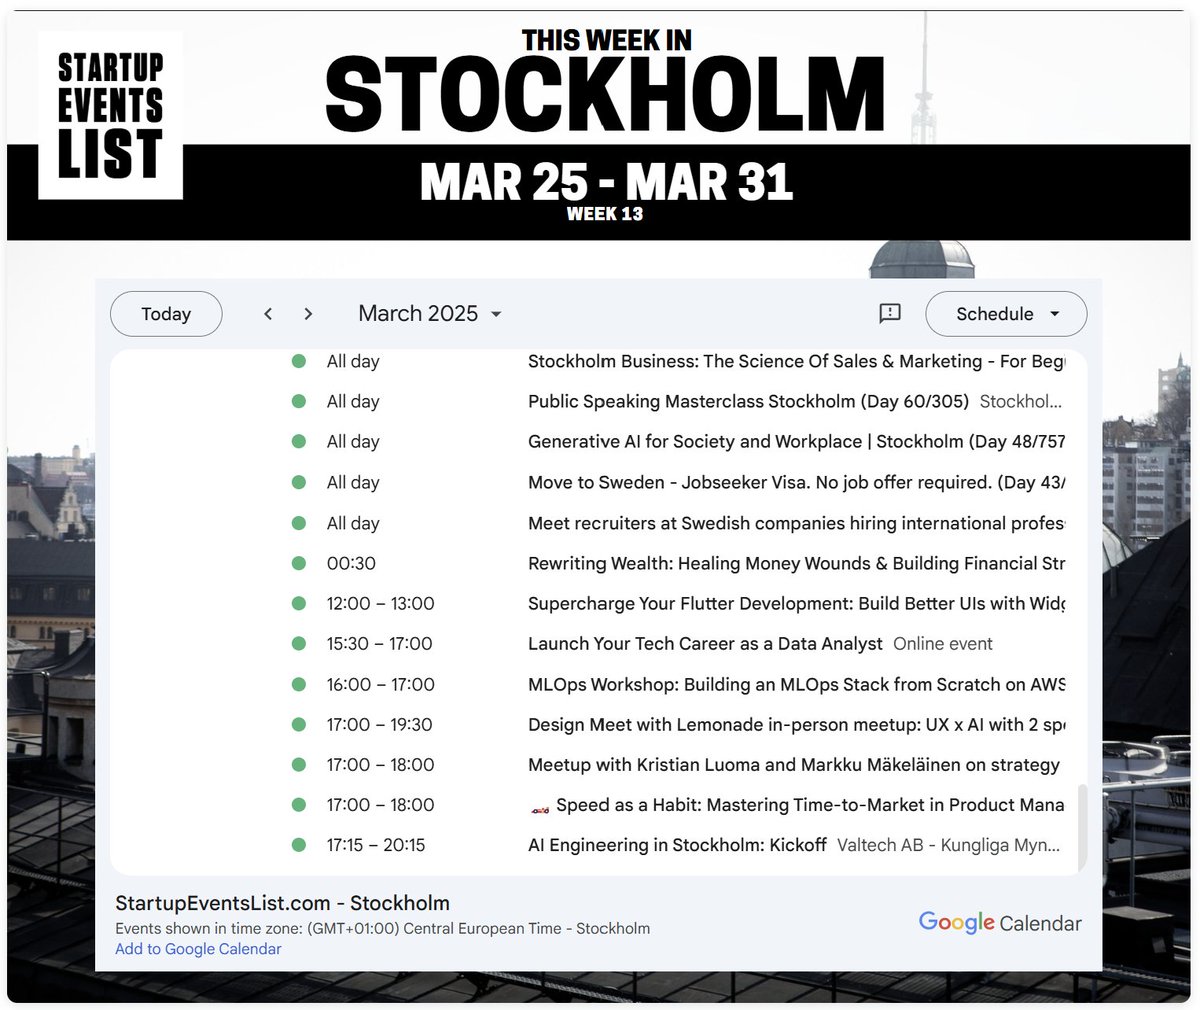The width and height of the screenshot is (1200, 1010).
Task: Go to next period with right chevron
Action: (x=308, y=314)
